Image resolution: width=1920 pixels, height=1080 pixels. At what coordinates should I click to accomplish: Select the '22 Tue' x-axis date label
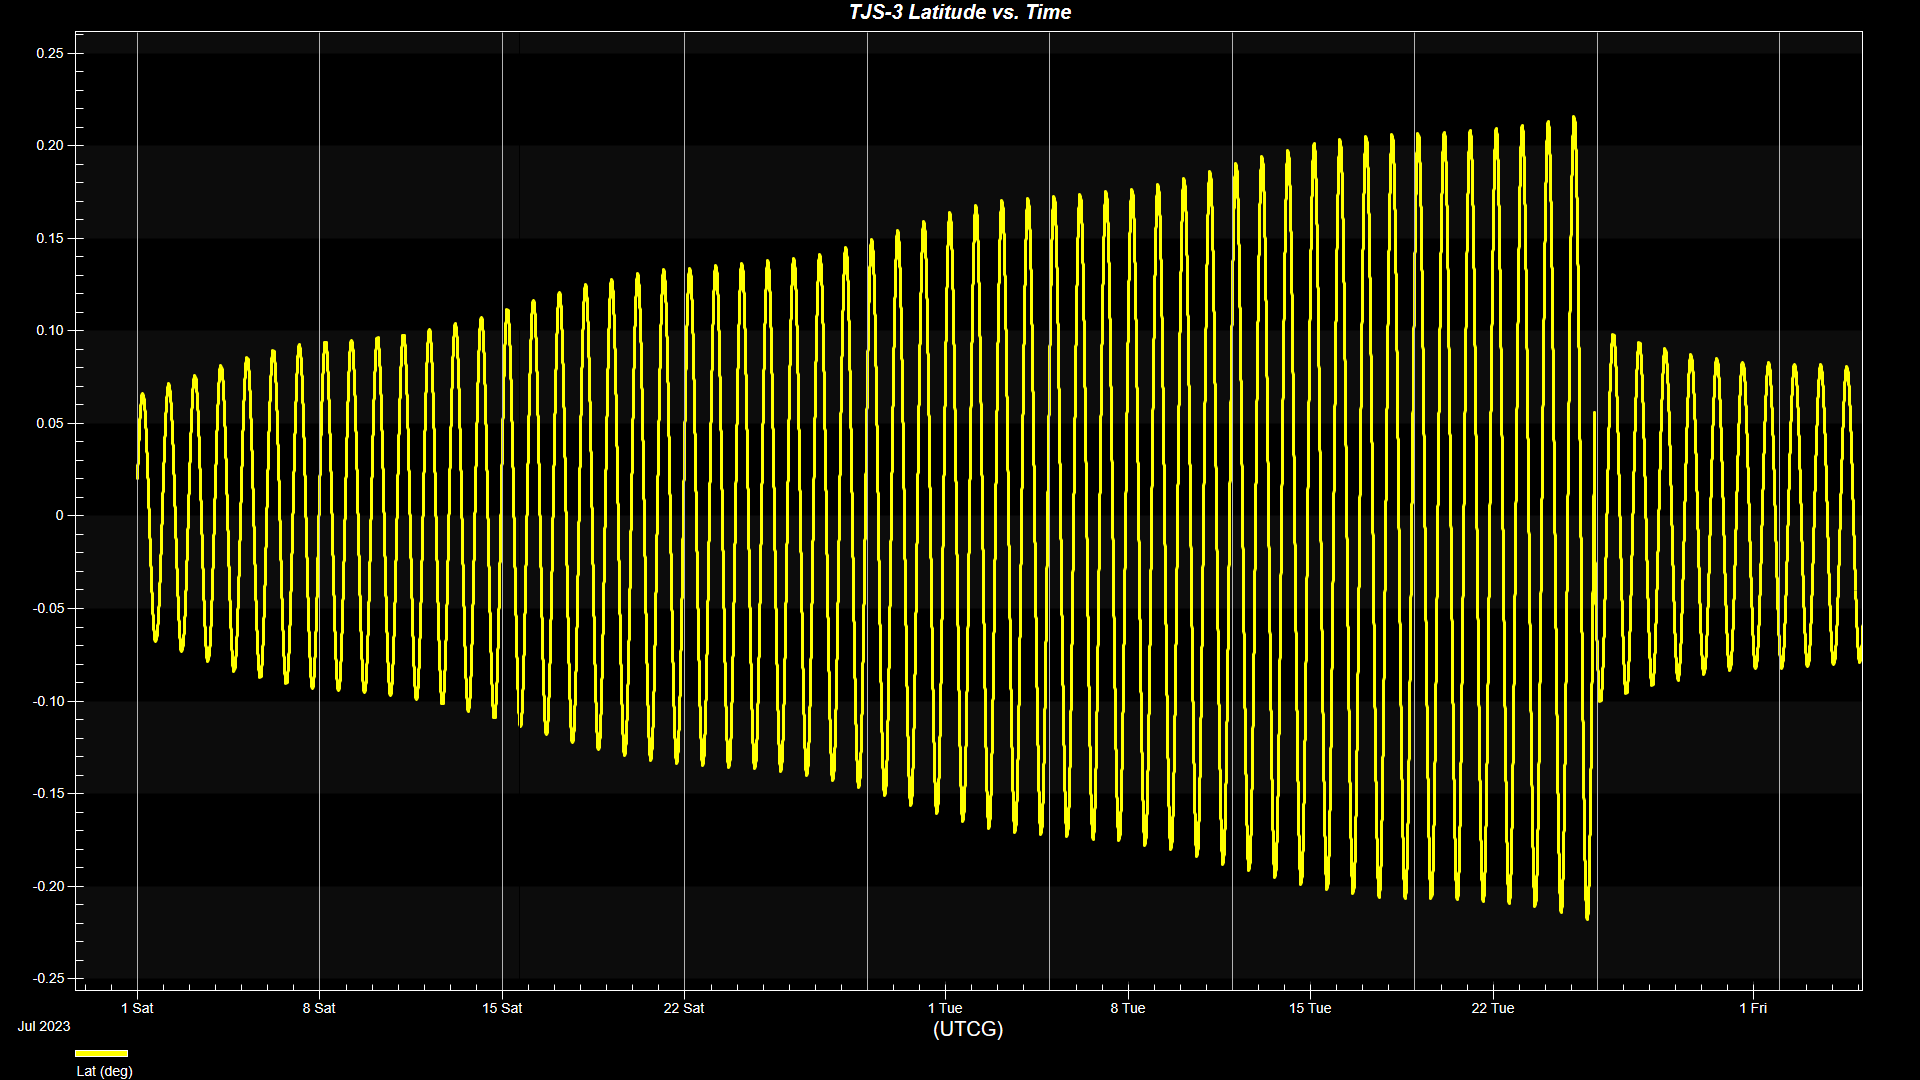pos(1492,1008)
